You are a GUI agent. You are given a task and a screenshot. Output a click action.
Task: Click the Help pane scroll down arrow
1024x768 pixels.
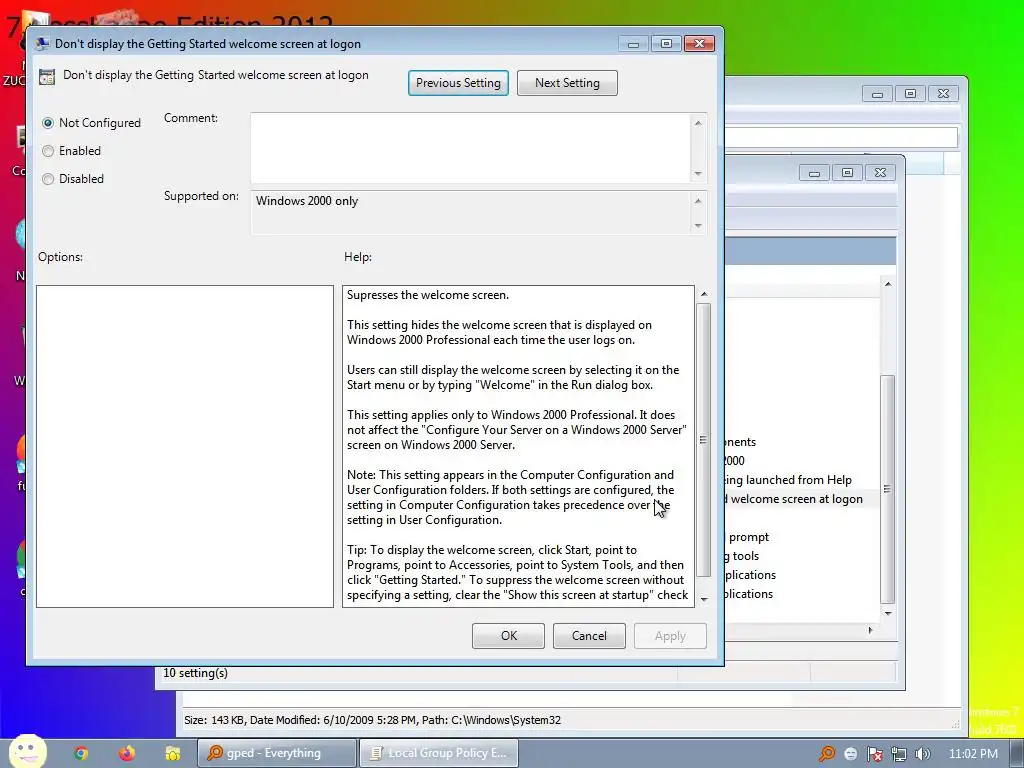(704, 599)
